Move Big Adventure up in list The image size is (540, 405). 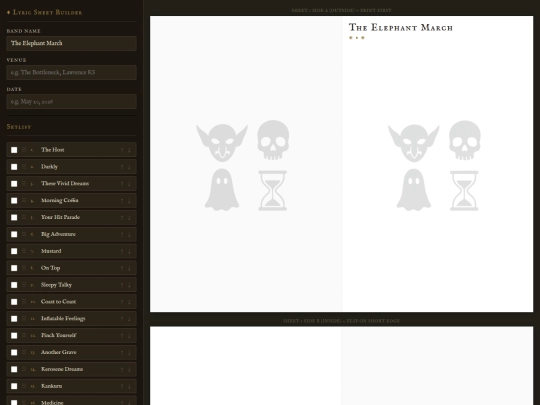coord(122,234)
